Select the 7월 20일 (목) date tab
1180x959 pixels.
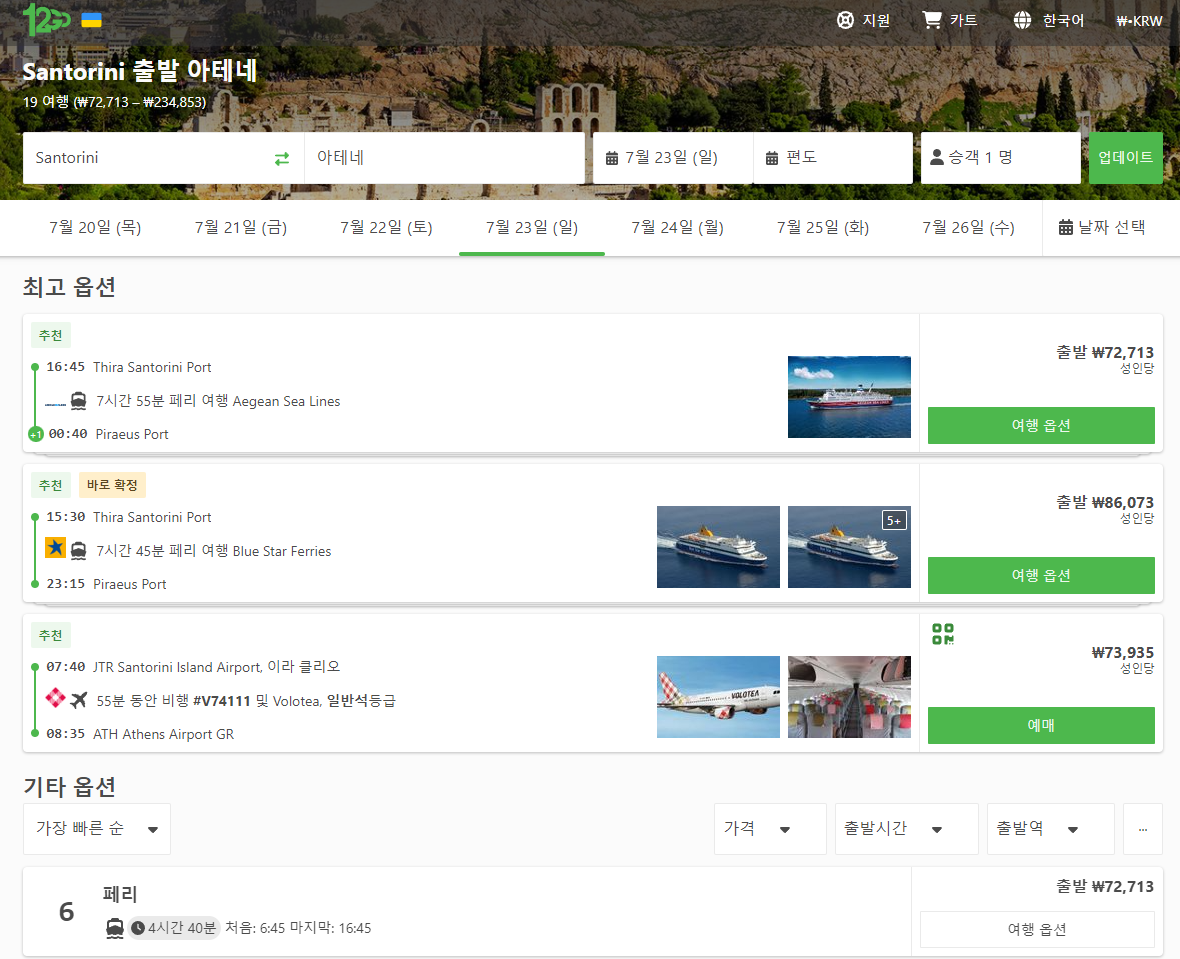click(95, 227)
